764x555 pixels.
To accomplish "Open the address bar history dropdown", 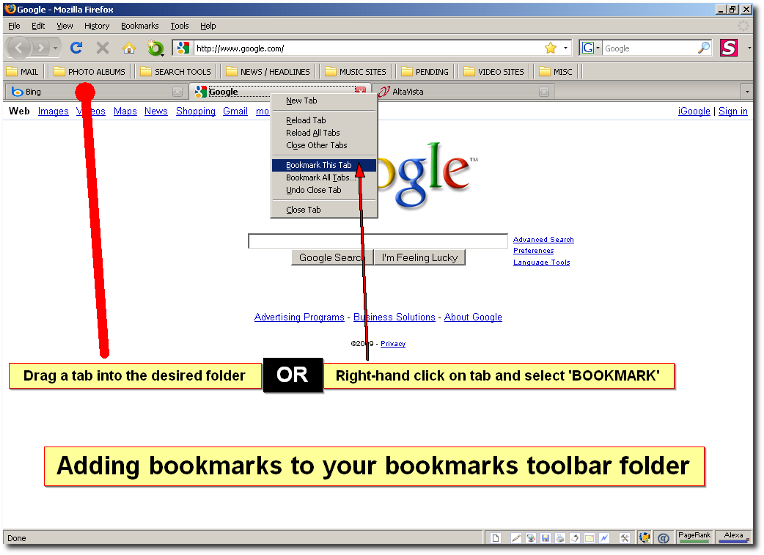I will (x=565, y=48).
